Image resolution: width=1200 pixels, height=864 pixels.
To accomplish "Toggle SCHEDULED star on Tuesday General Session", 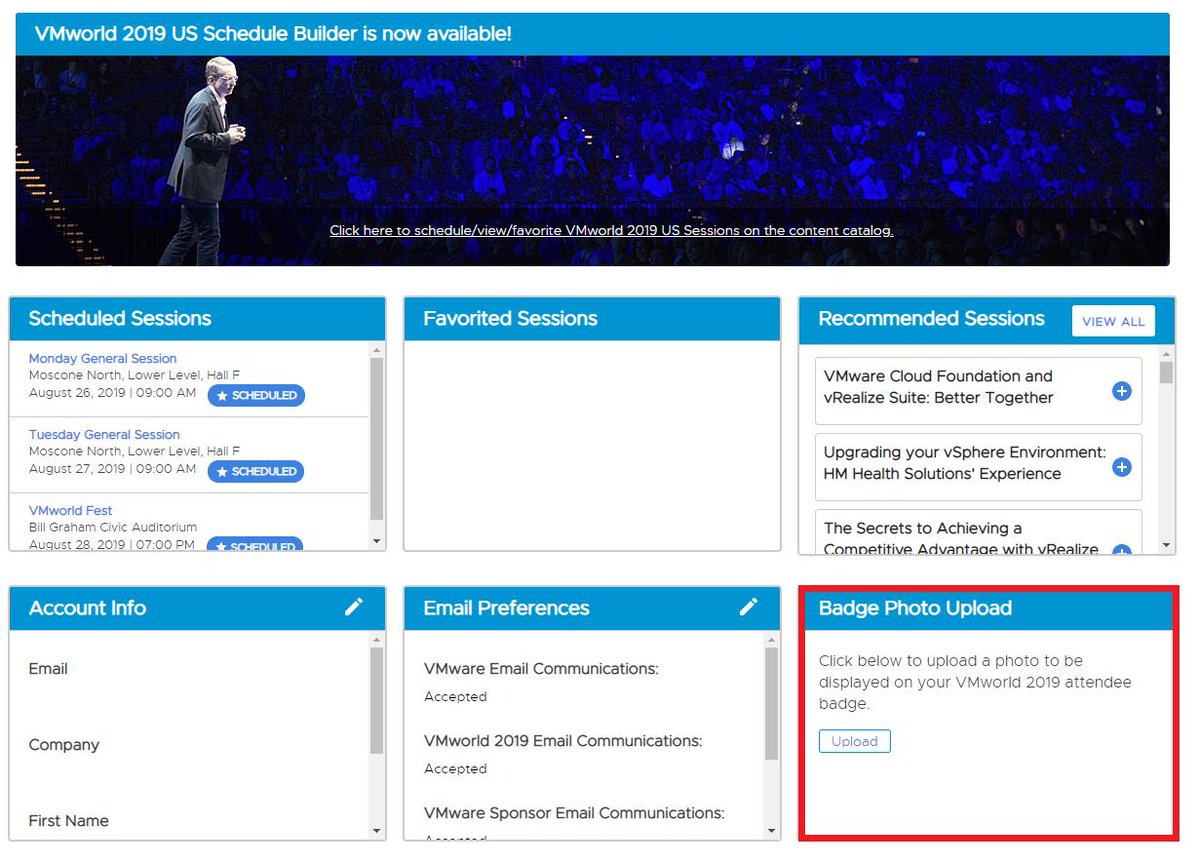I will (x=256, y=471).
